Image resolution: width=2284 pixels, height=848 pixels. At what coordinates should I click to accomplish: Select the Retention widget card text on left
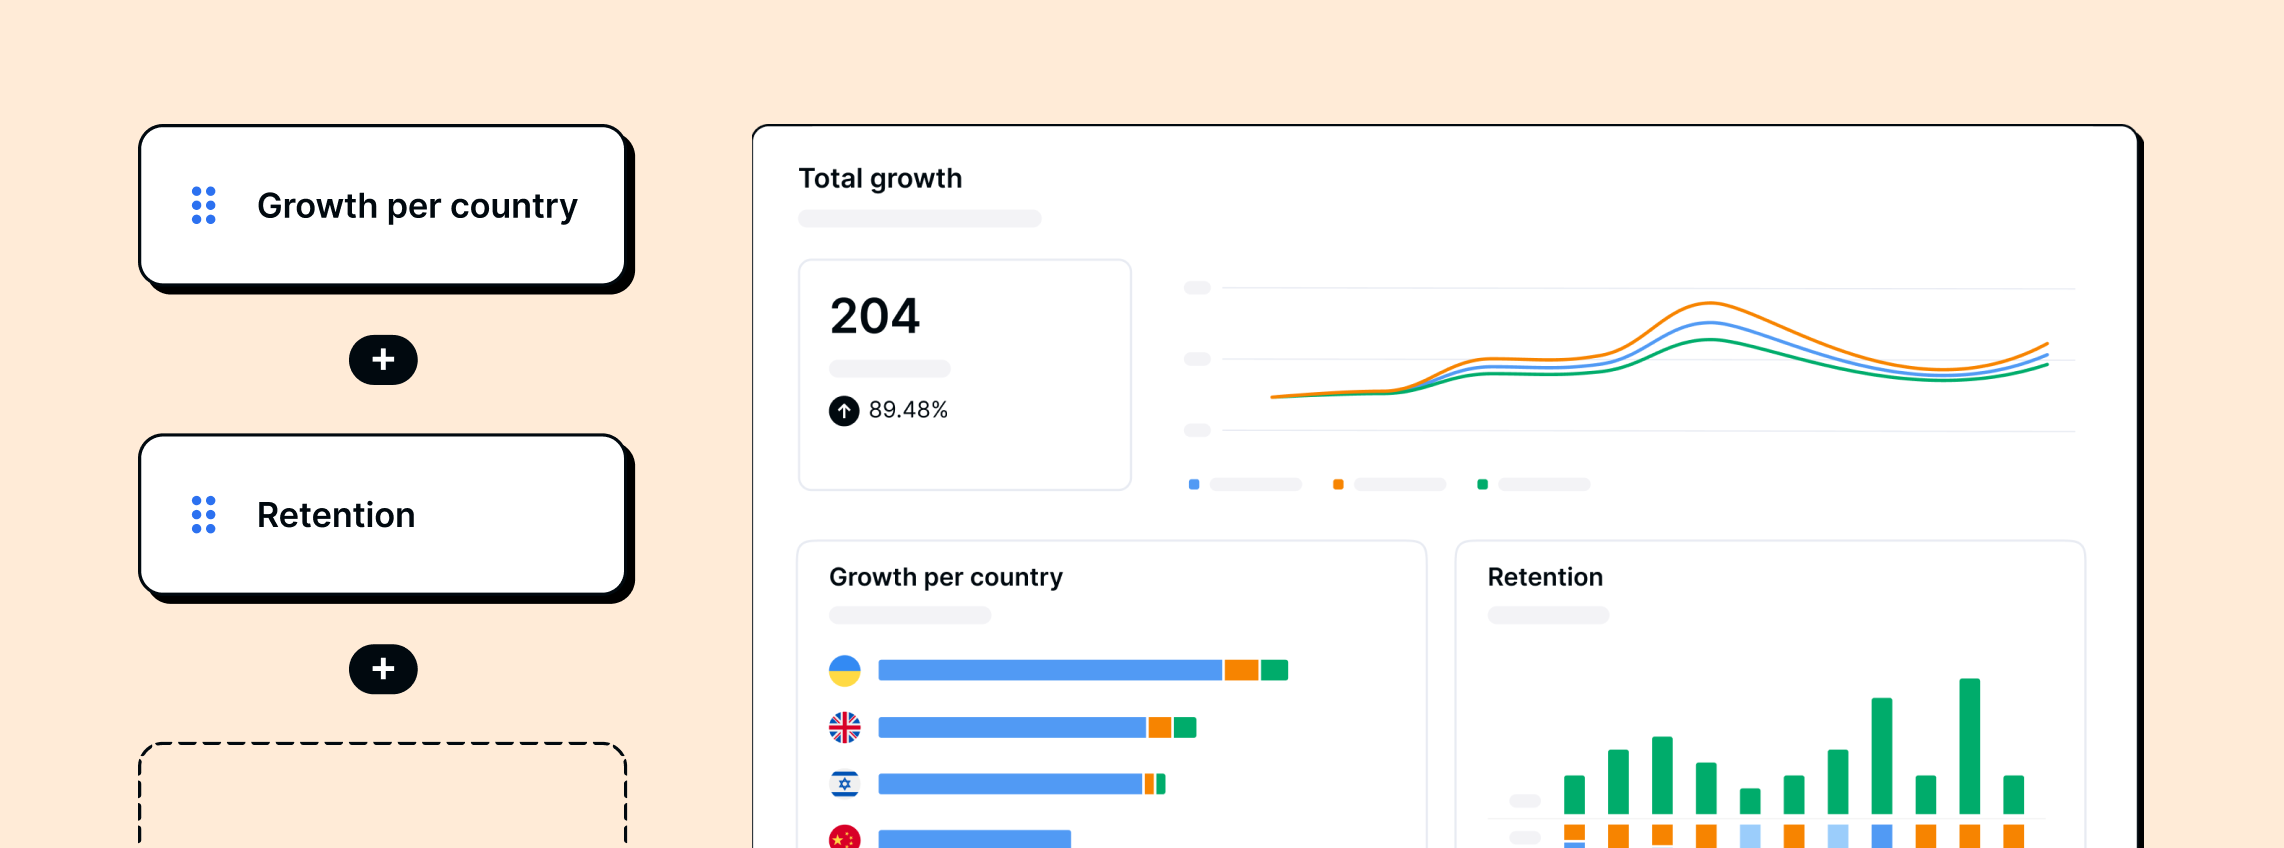(336, 515)
